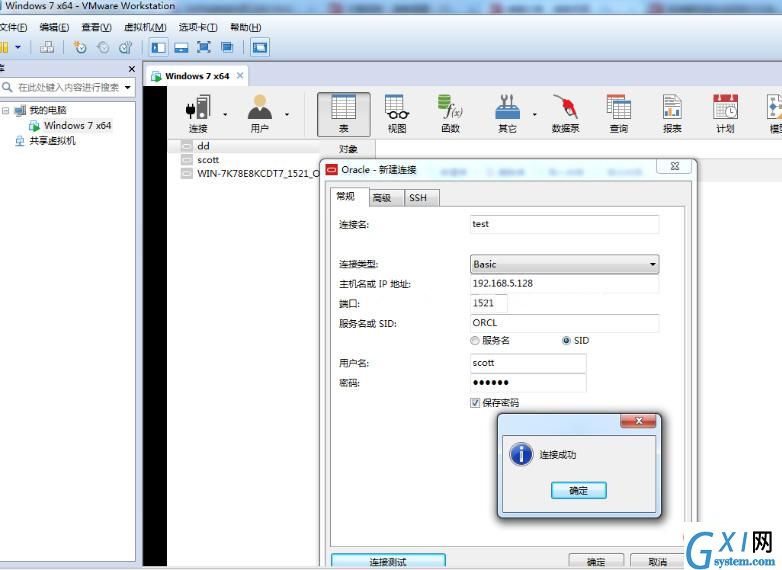Confirm connection success with 确定 button
This screenshot has width=782, height=570.
579,491
